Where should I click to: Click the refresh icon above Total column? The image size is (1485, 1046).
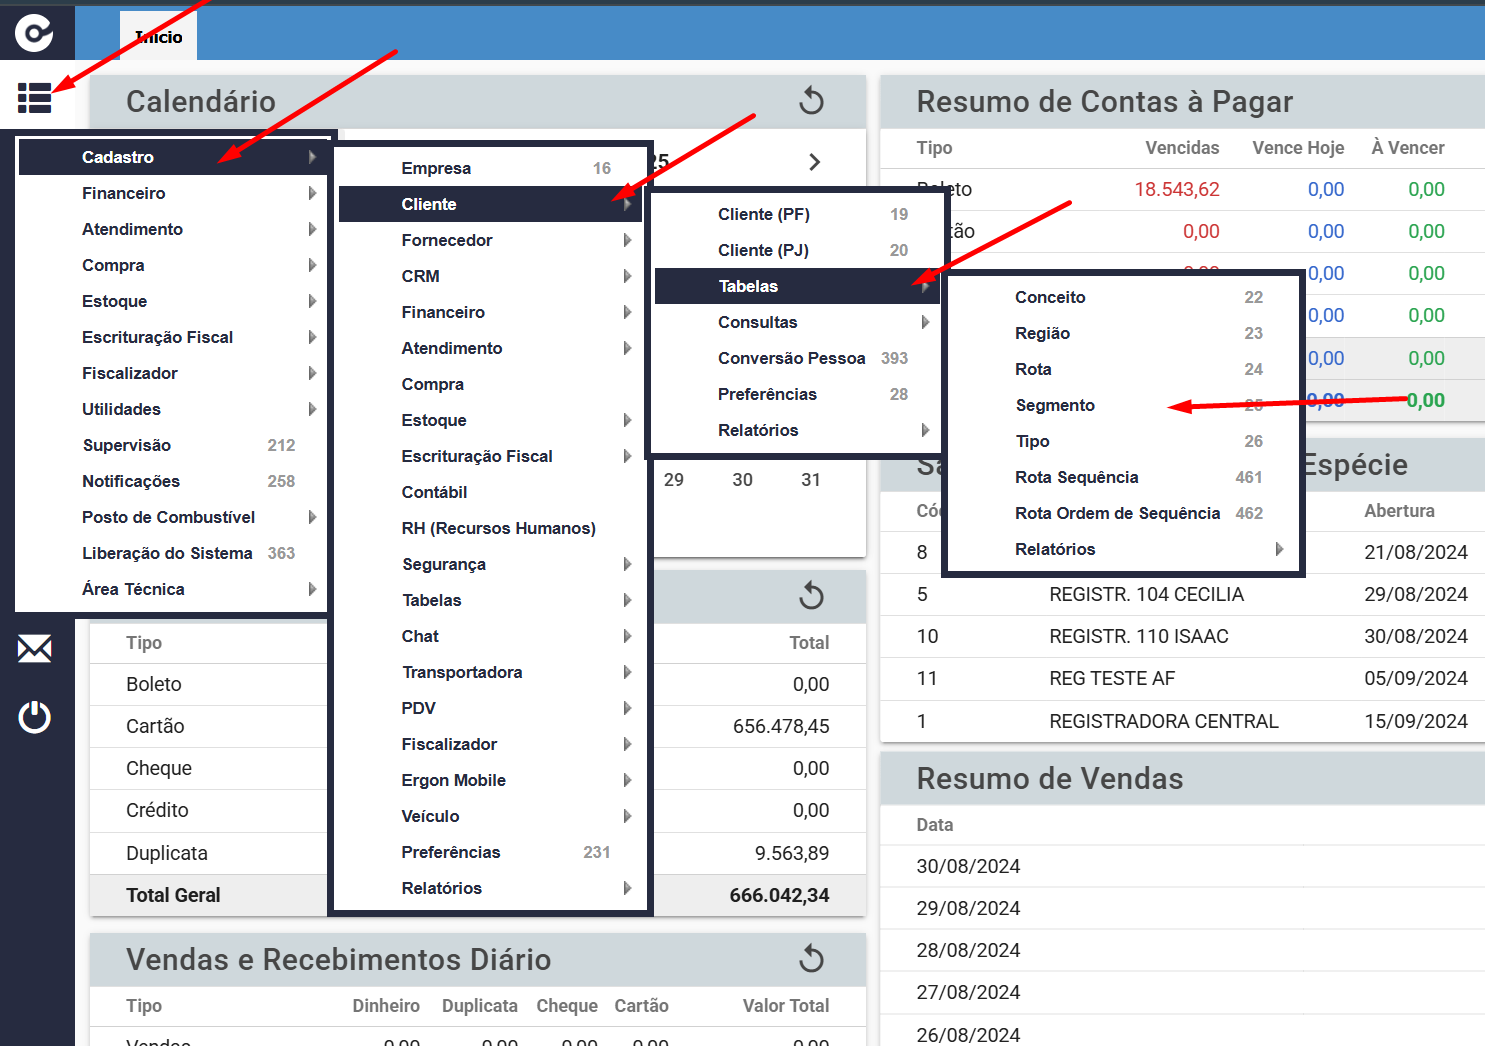pyautogui.click(x=812, y=596)
